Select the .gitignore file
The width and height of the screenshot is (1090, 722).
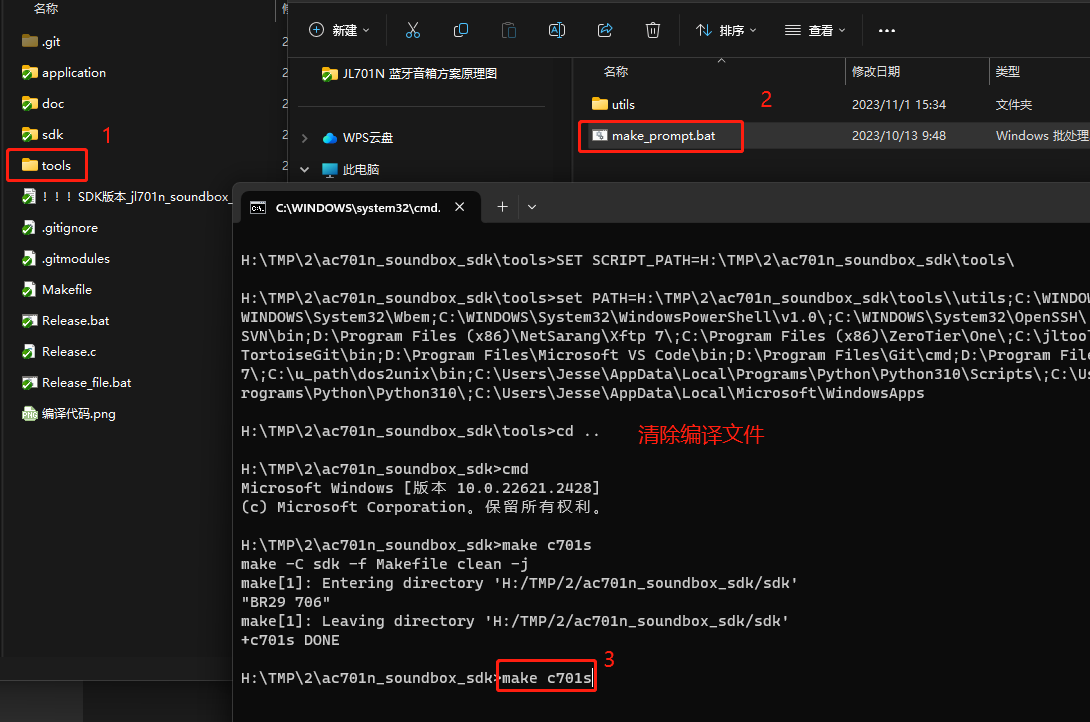point(60,227)
